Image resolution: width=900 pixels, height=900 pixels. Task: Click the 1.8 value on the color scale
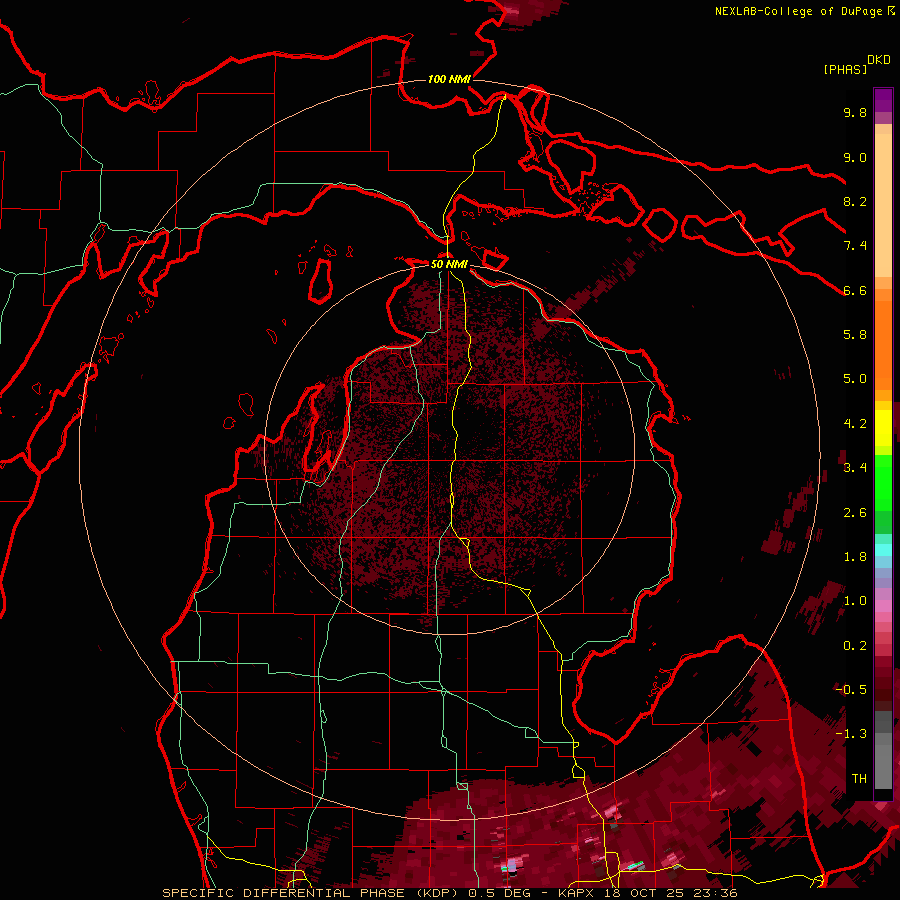(x=855, y=557)
